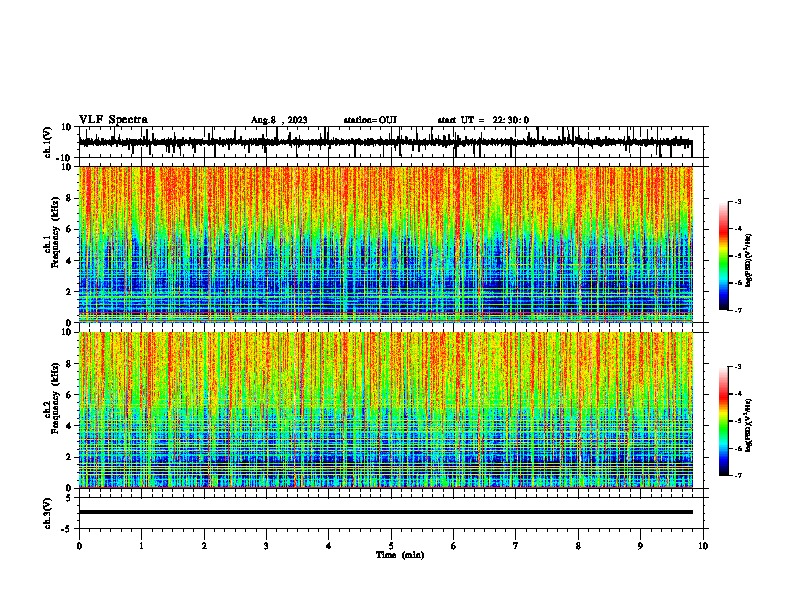Click time axis tick label "2"

[204, 546]
